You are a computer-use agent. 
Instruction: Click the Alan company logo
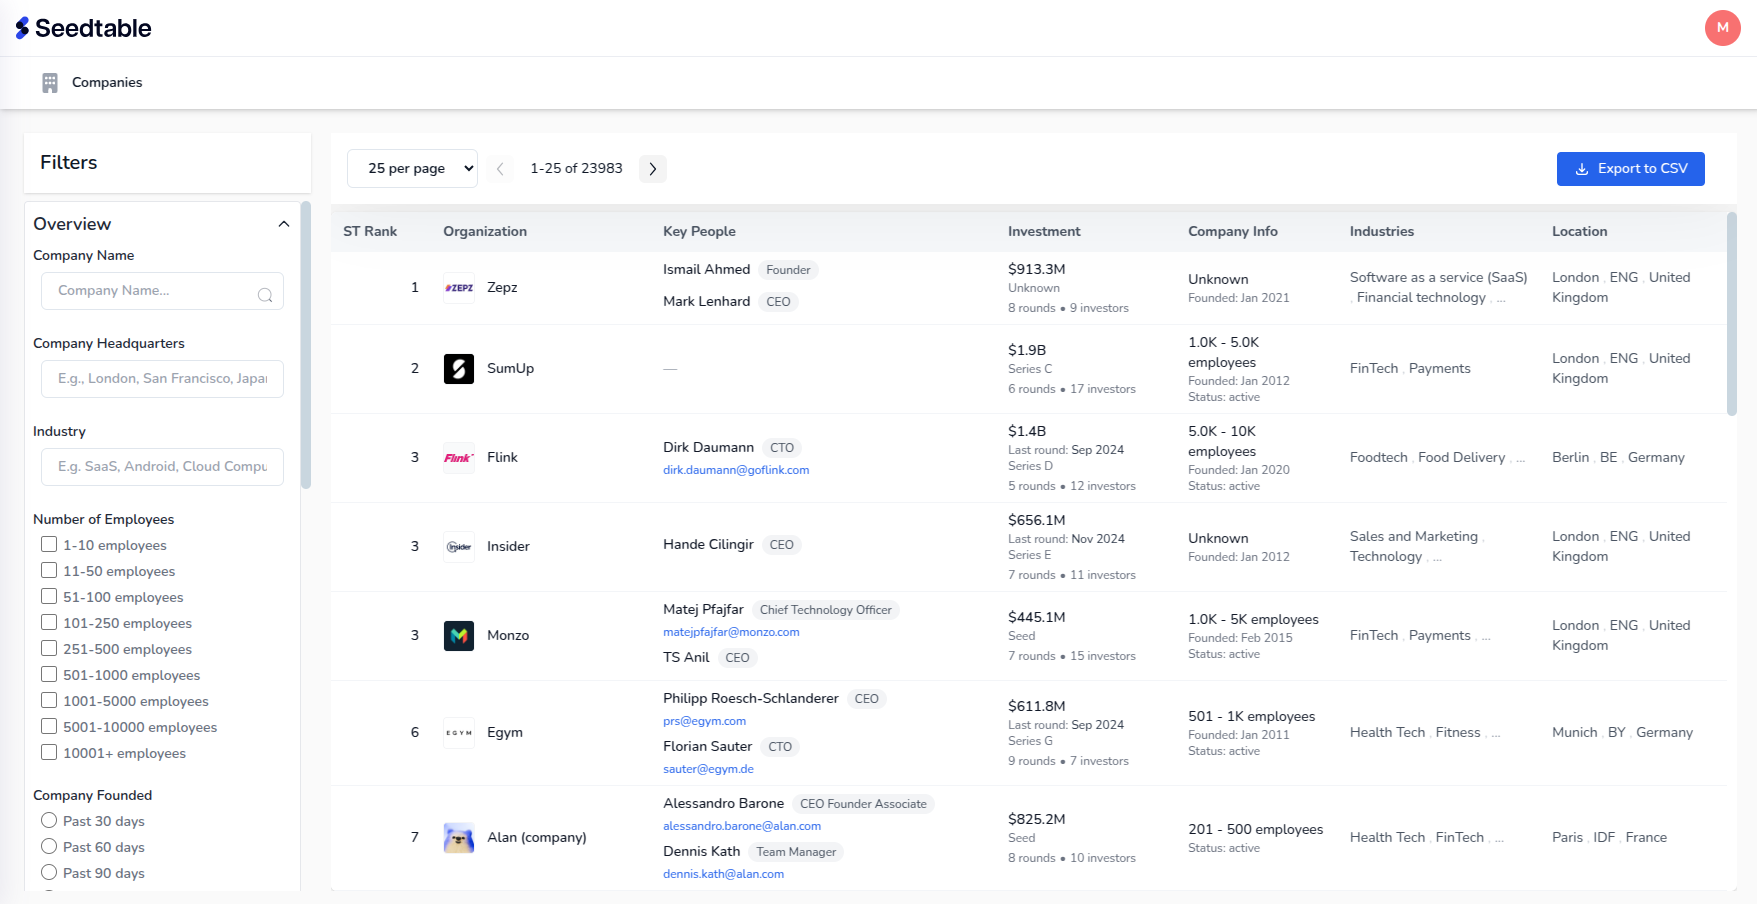tap(459, 838)
